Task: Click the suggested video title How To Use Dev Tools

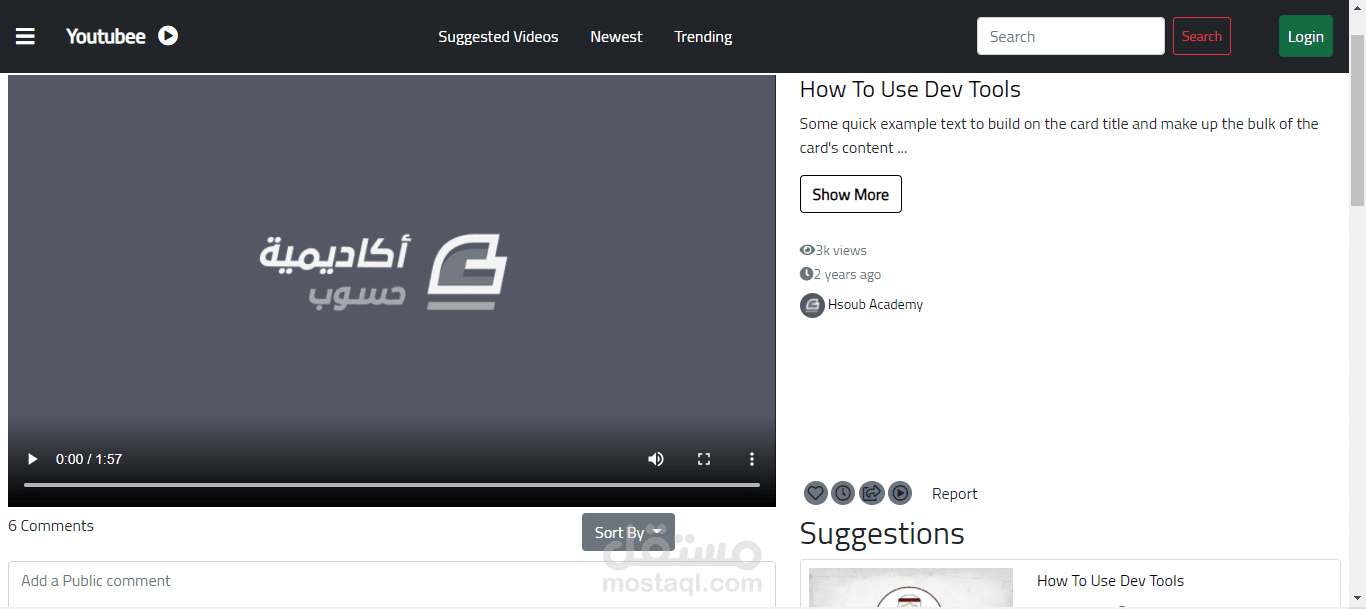Action: point(1110,581)
